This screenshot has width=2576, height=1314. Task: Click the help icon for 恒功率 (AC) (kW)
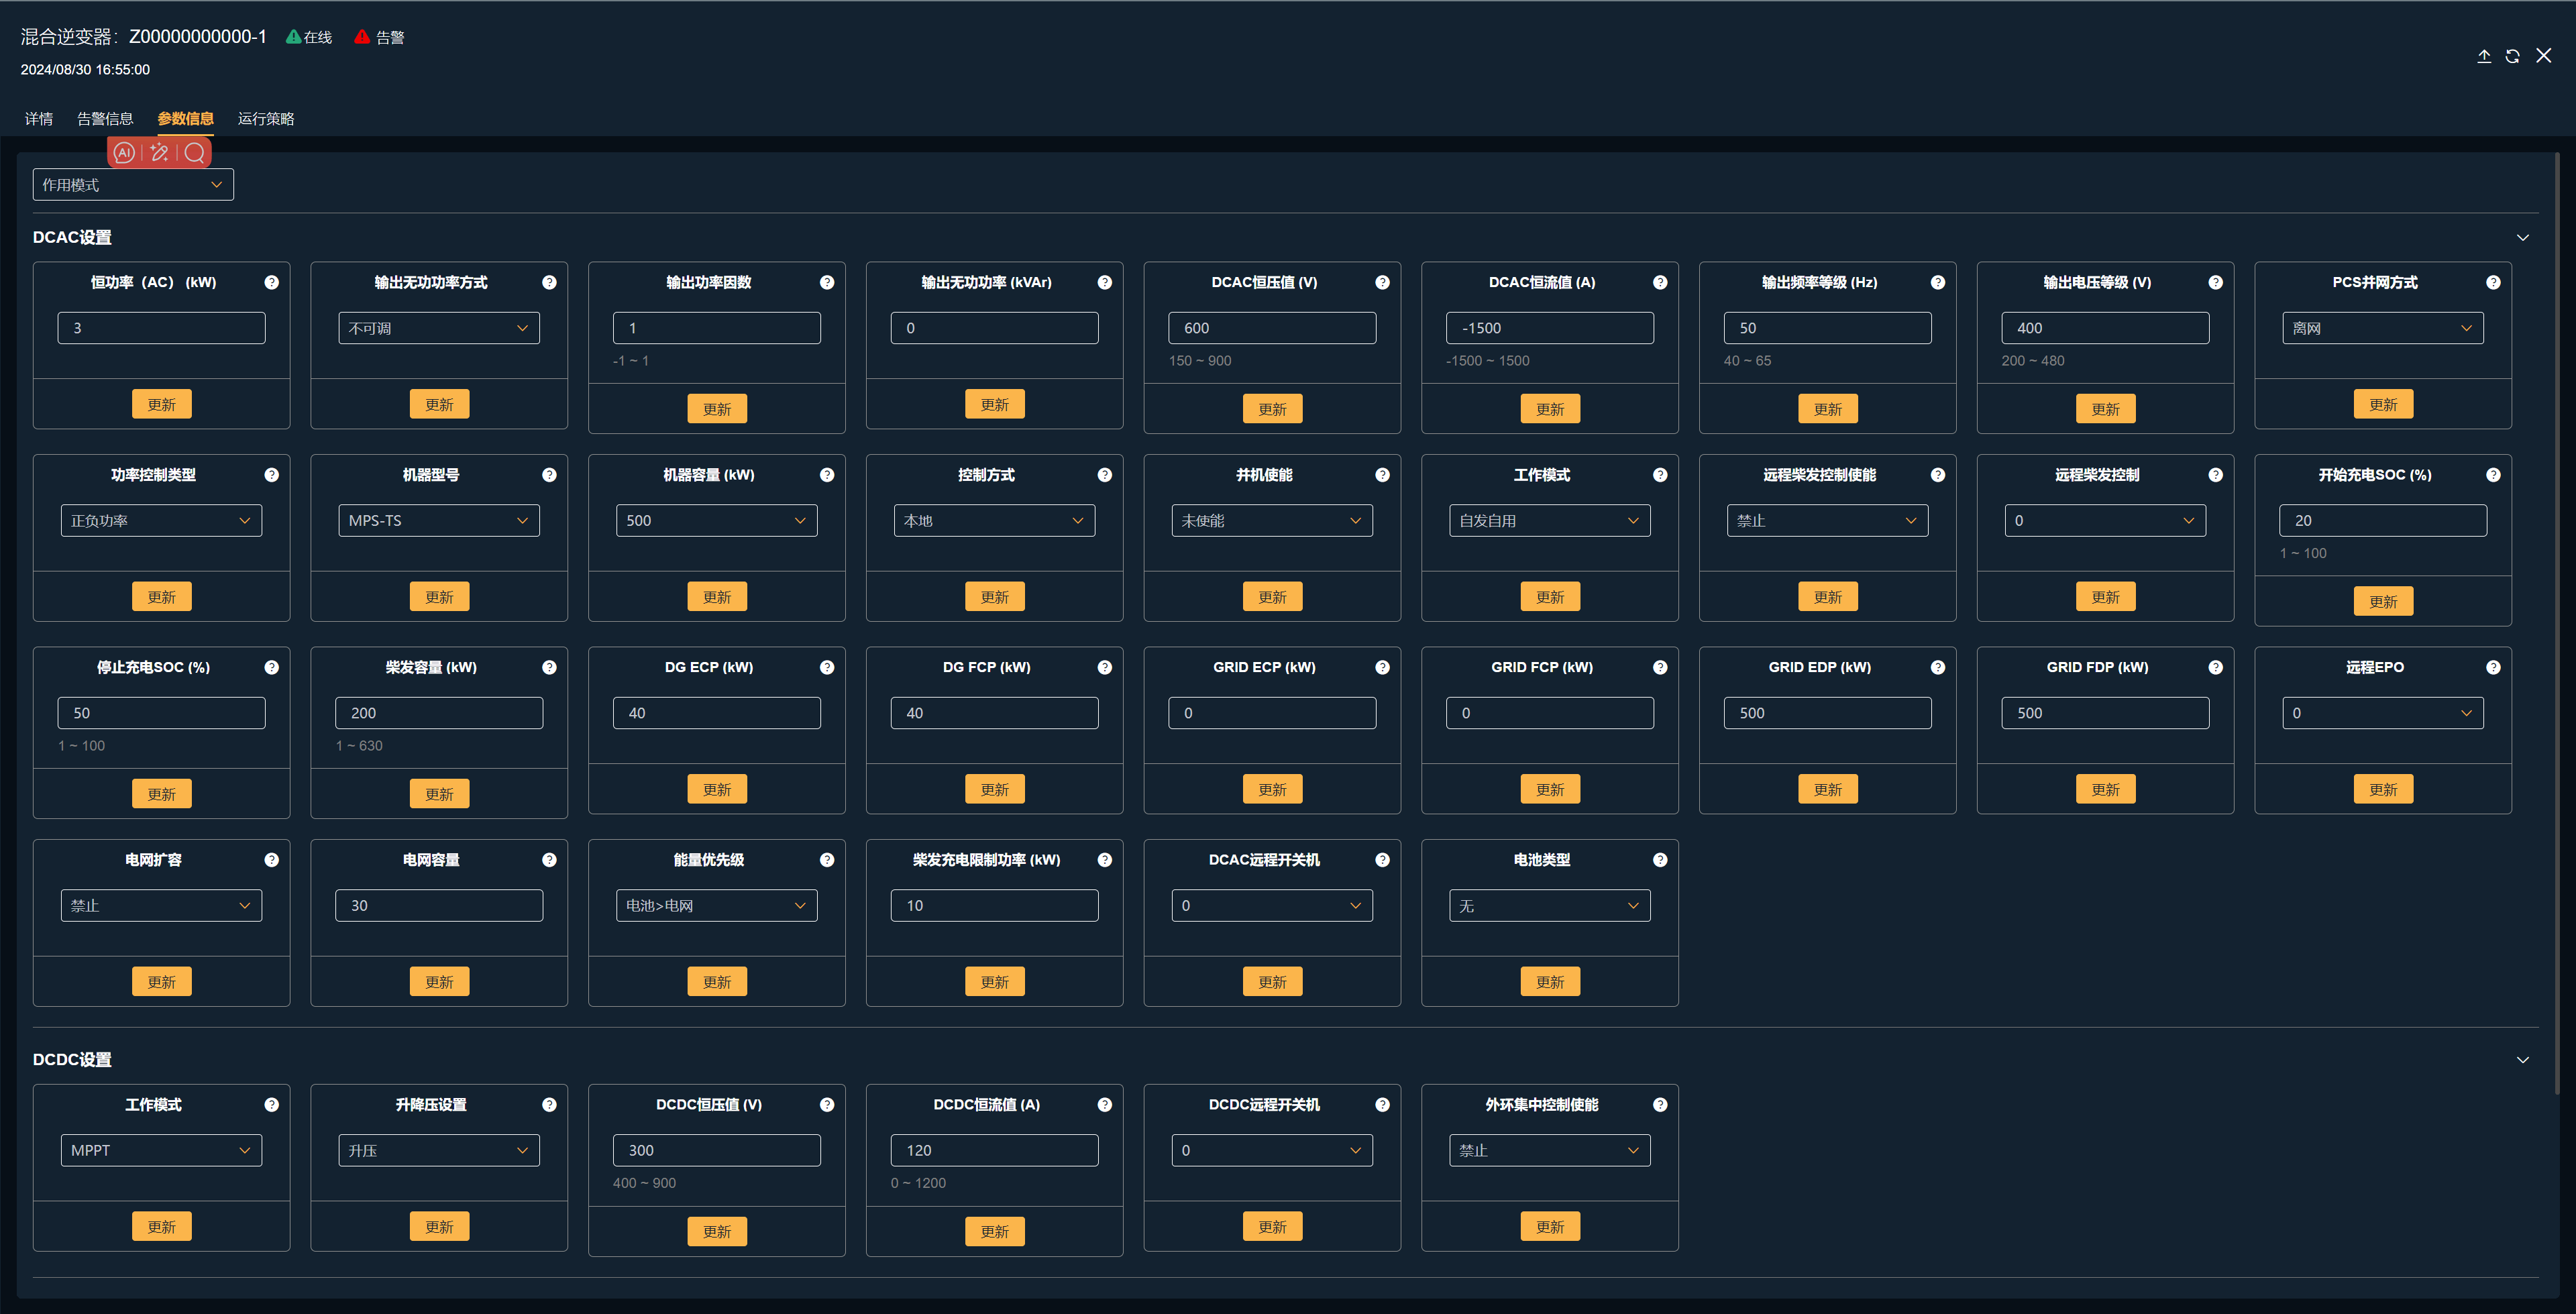(x=271, y=283)
